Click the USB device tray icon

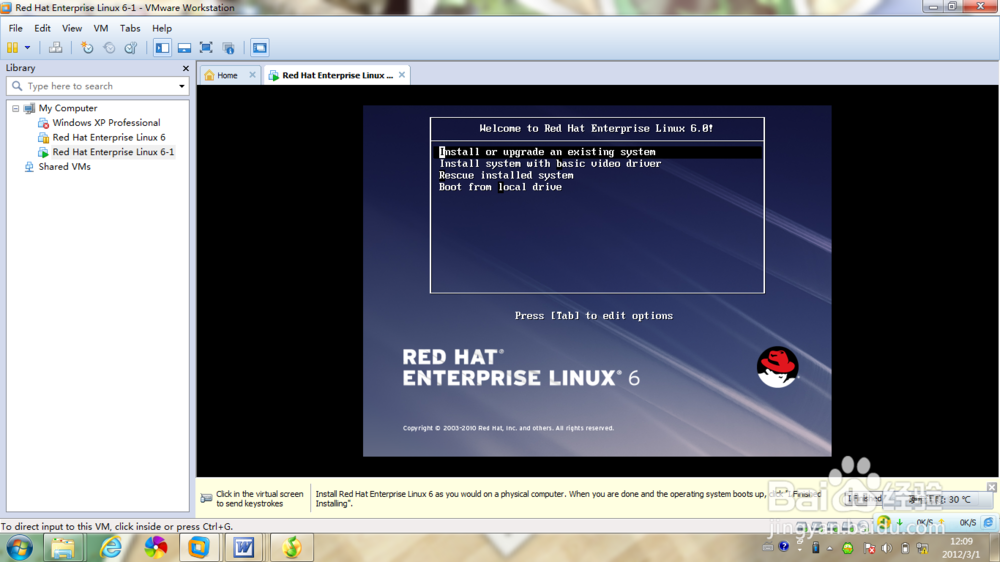click(x=815, y=547)
